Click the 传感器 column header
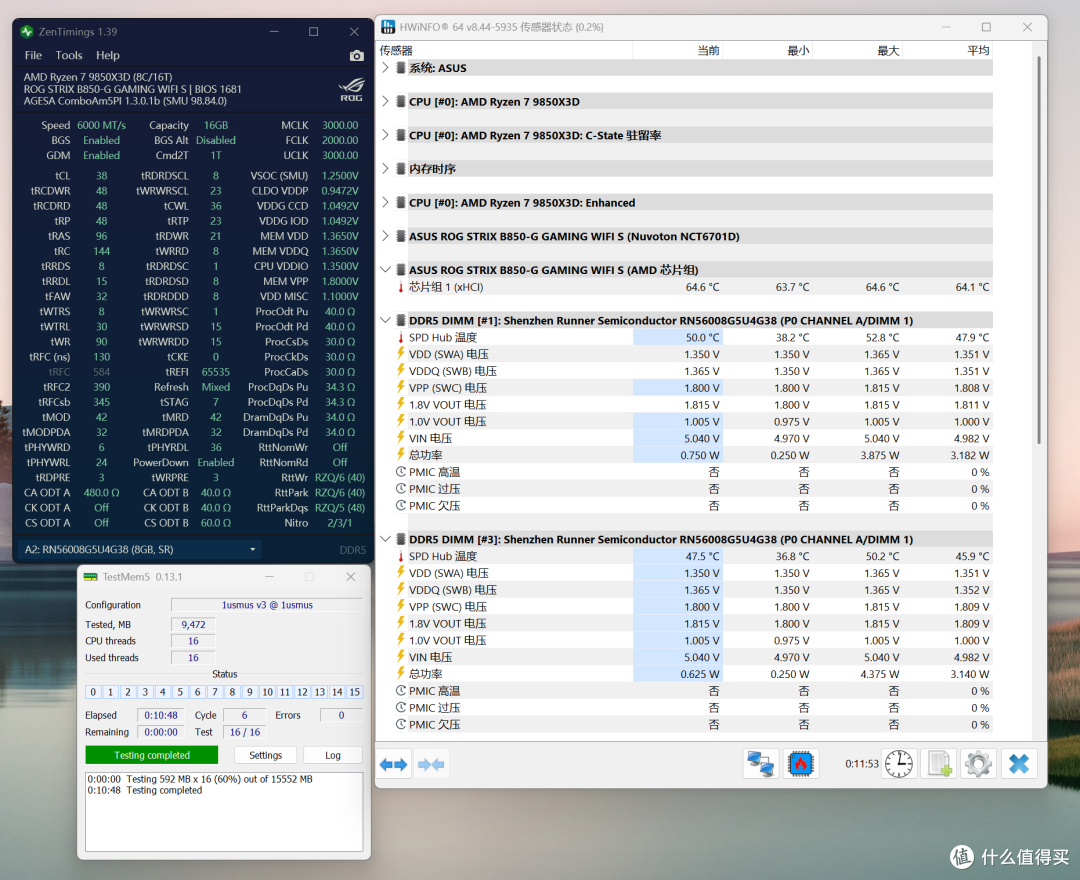 (505, 50)
